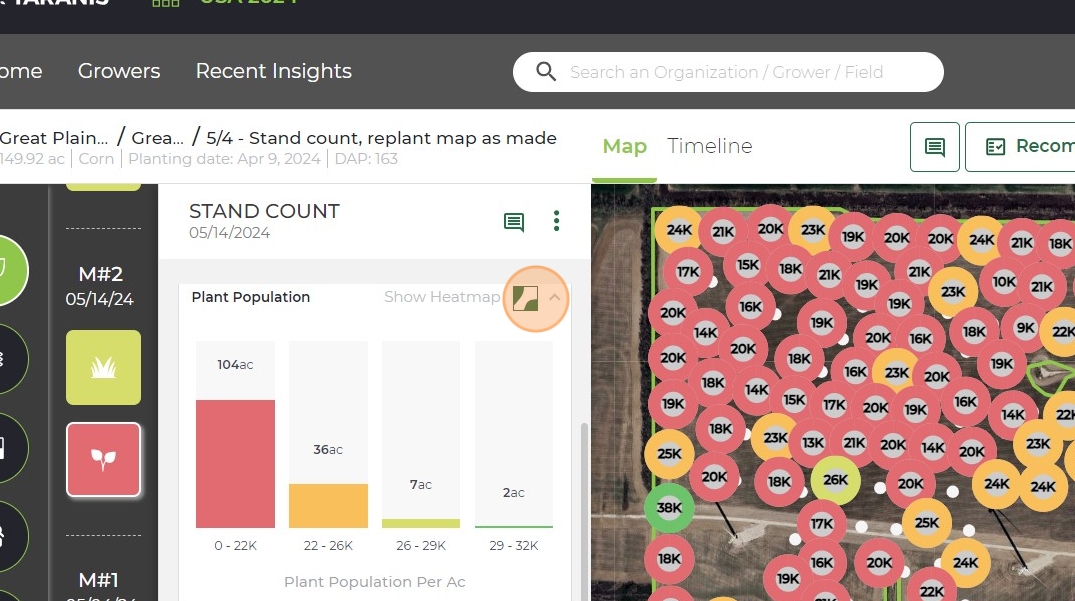Click the 'DAP: 163' text
This screenshot has width=1075, height=601.
tap(366, 159)
